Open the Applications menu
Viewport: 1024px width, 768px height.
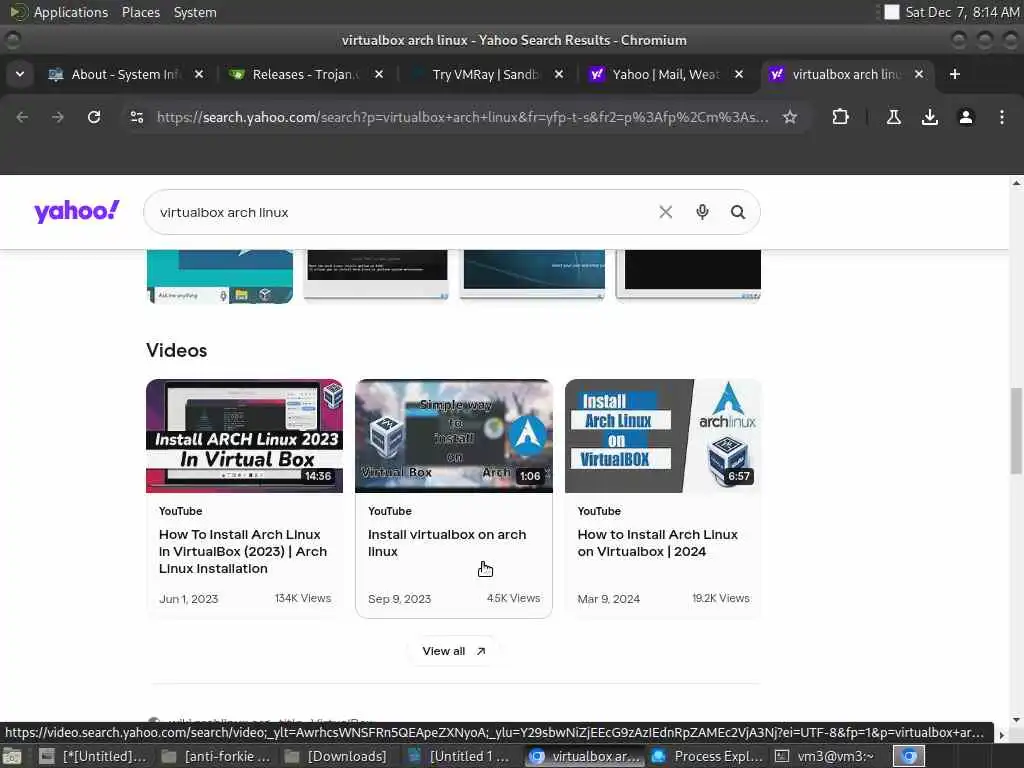[x=71, y=12]
